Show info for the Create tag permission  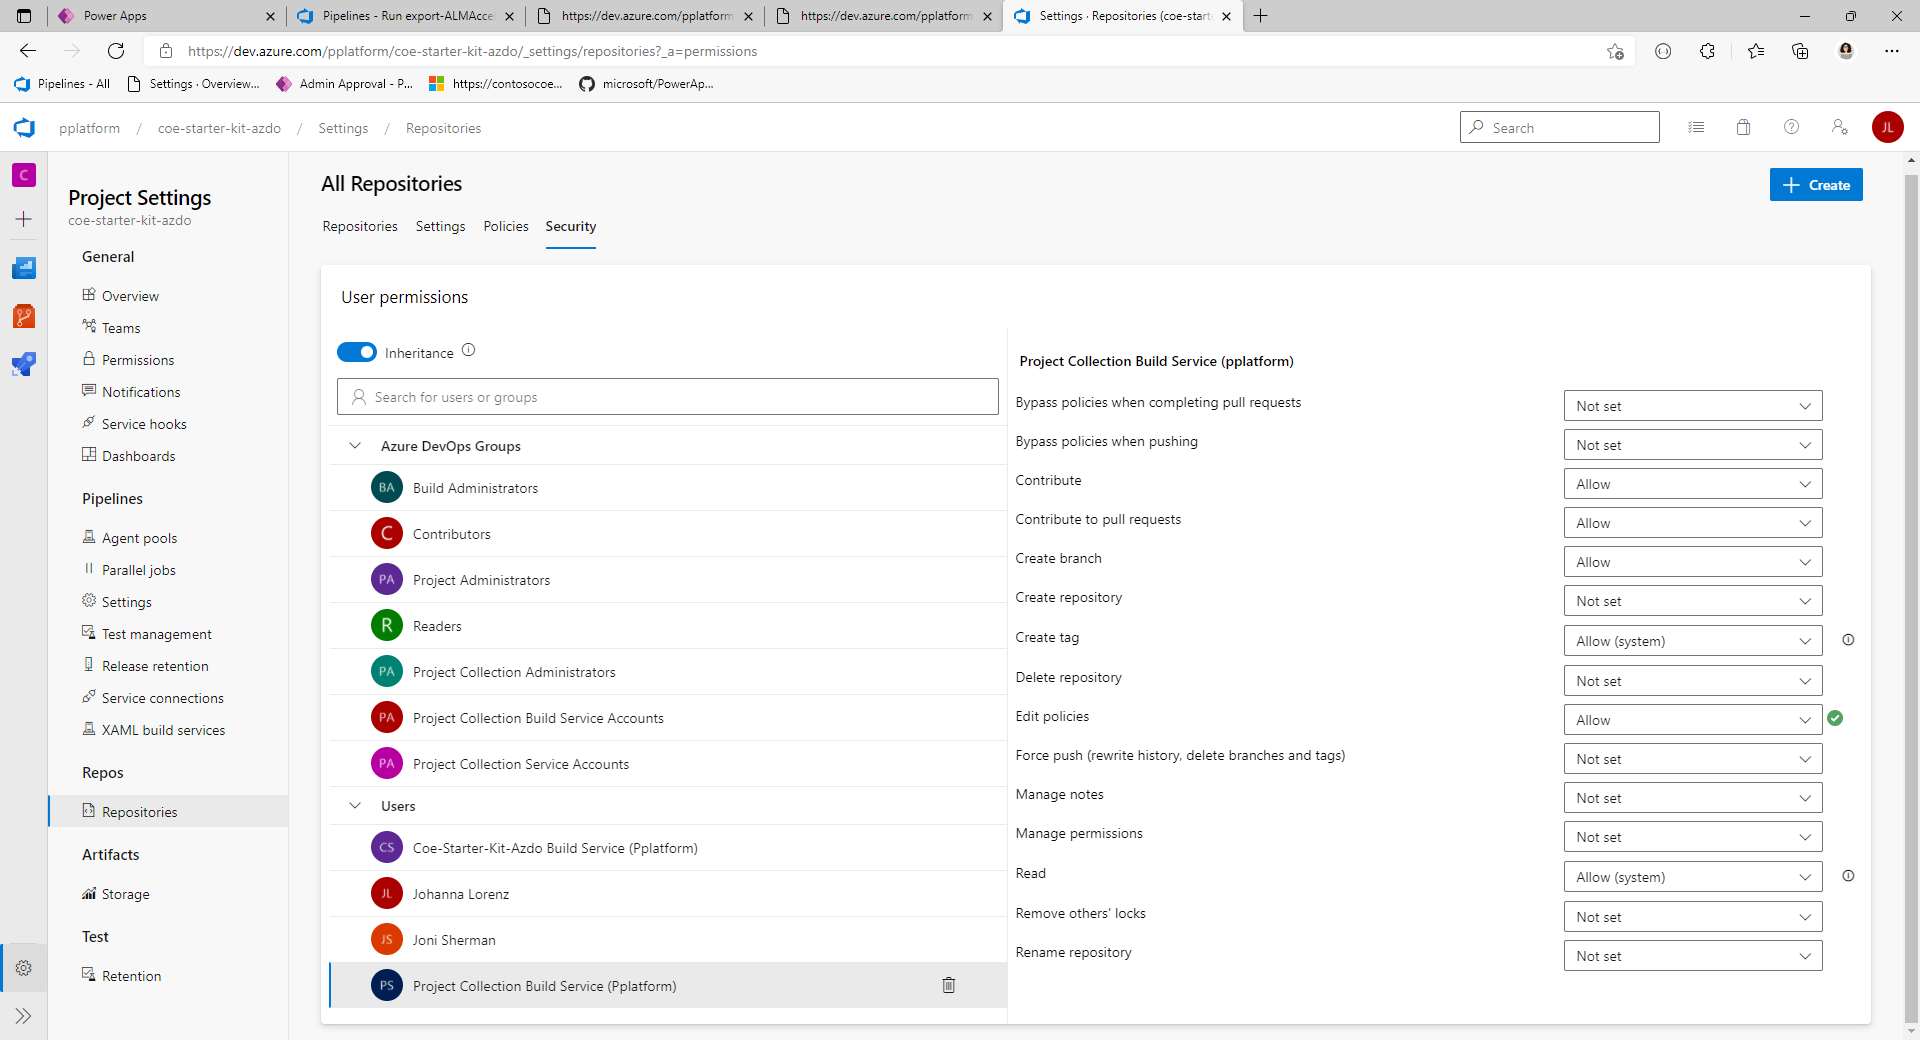tap(1849, 640)
